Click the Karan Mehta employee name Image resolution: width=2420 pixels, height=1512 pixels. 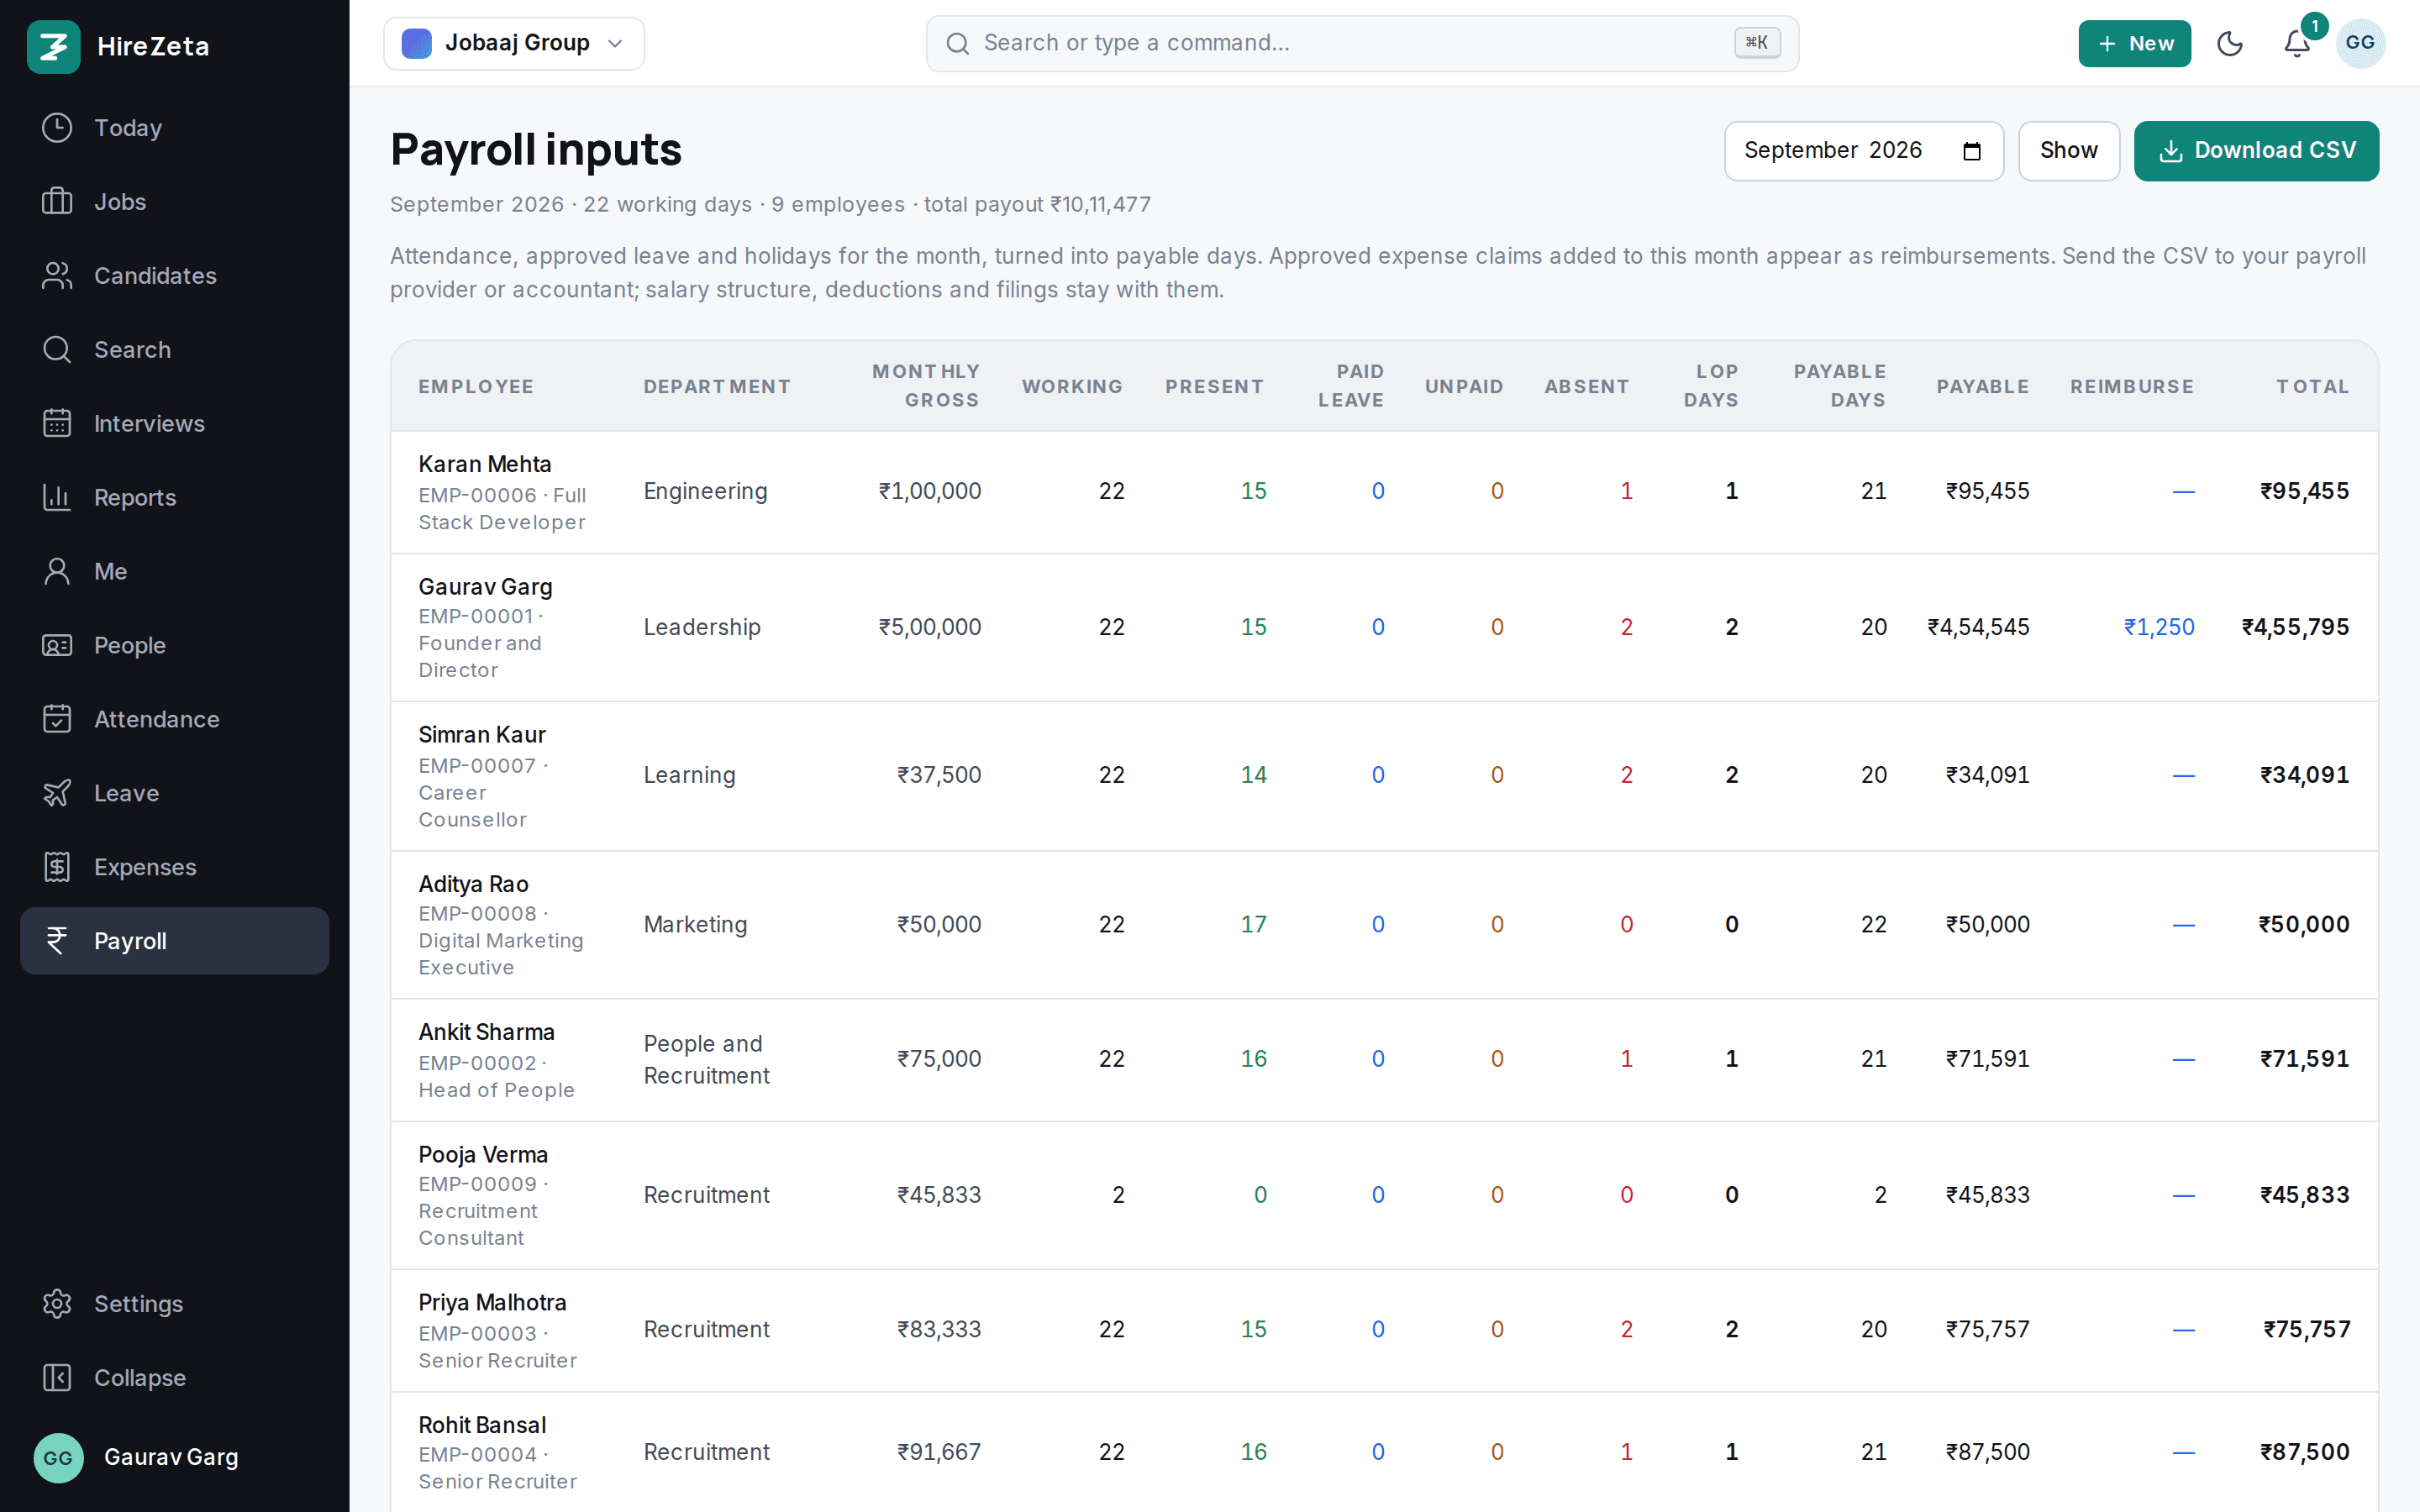click(485, 464)
